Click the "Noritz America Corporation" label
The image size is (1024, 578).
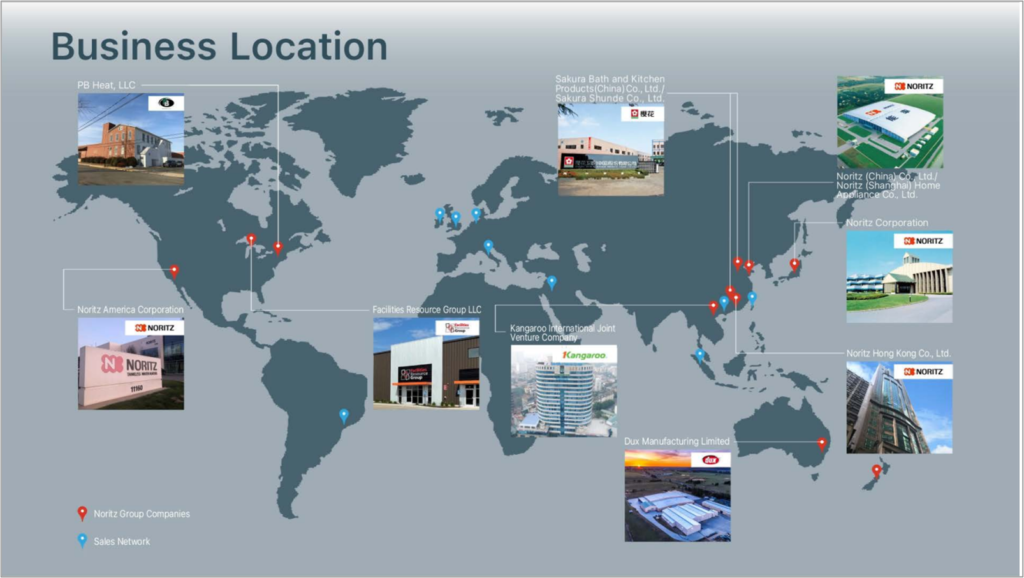click(x=131, y=310)
